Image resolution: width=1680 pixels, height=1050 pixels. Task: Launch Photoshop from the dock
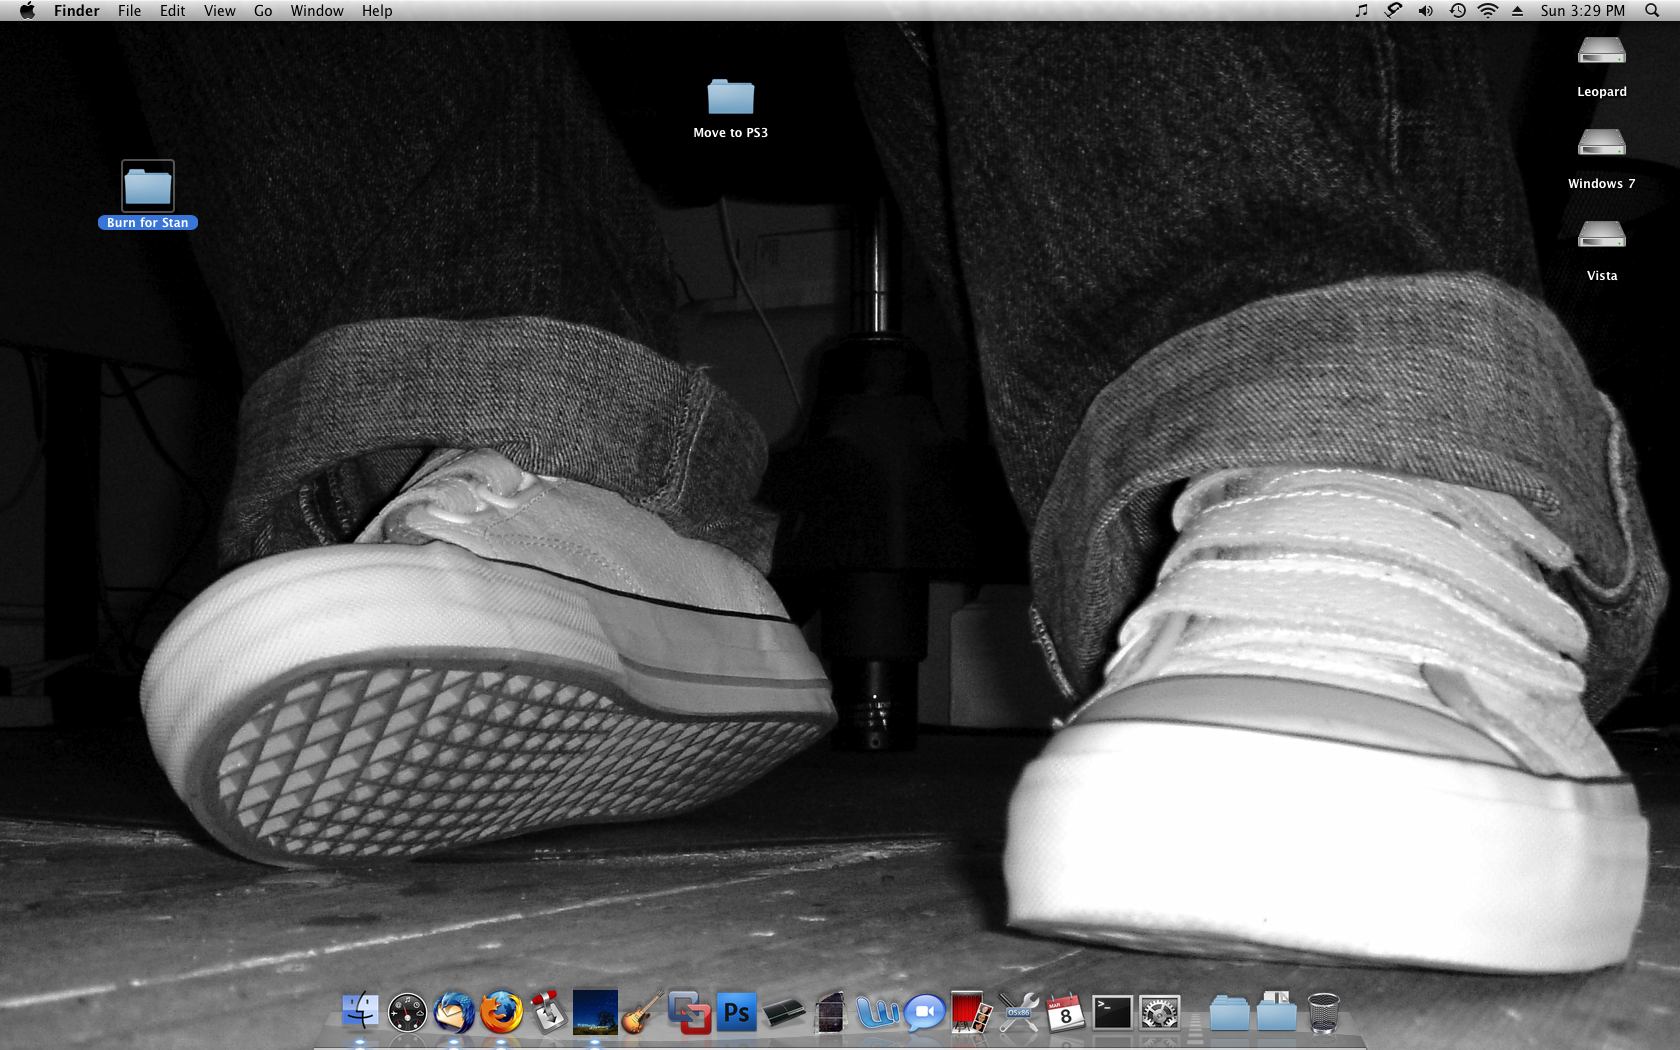[x=736, y=1012]
